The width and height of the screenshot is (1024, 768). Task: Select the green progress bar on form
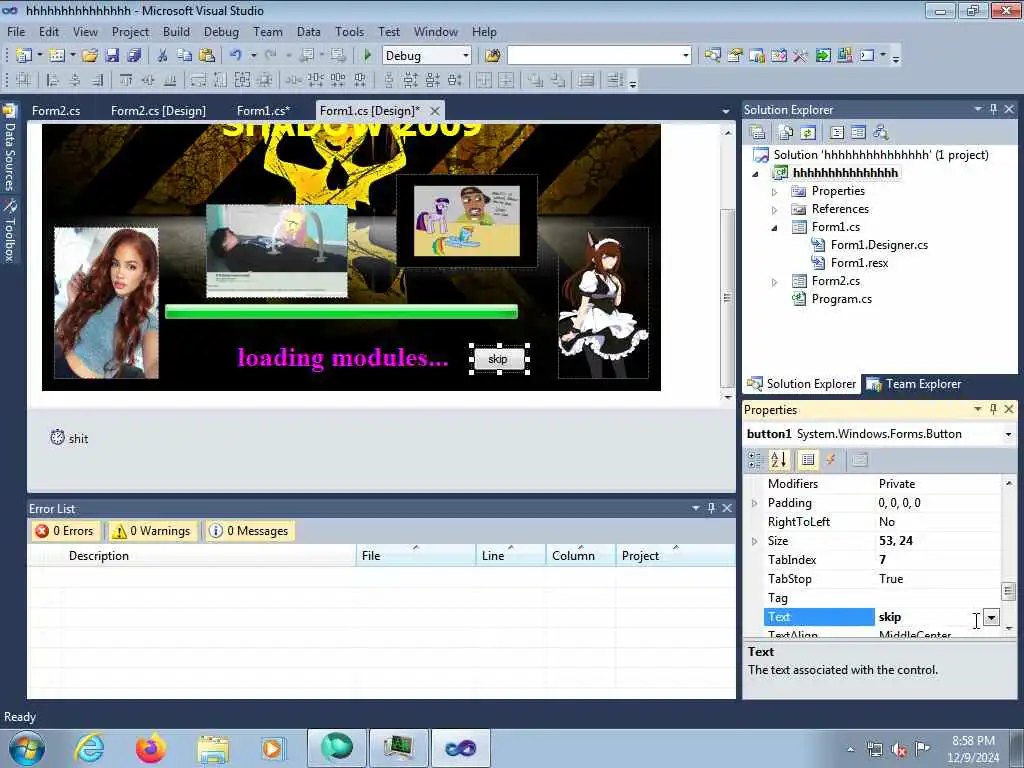pyautogui.click(x=342, y=312)
